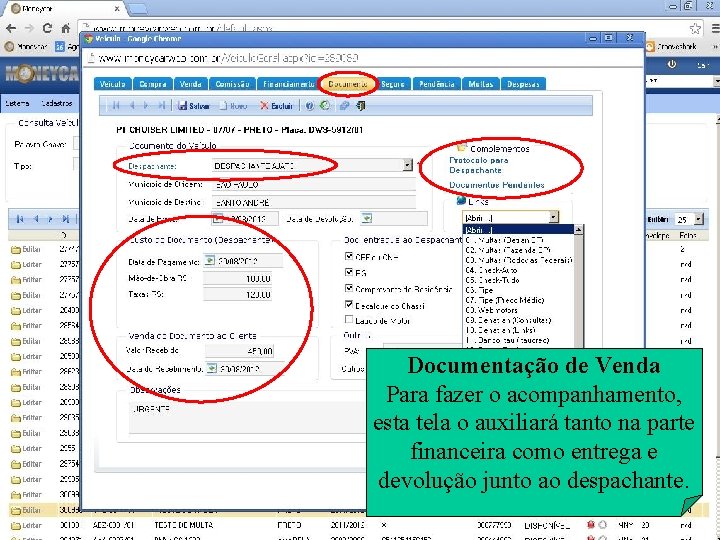This screenshot has height=540, width=720.
Task: Go to first page in background list pager
Action: pos(20,219)
